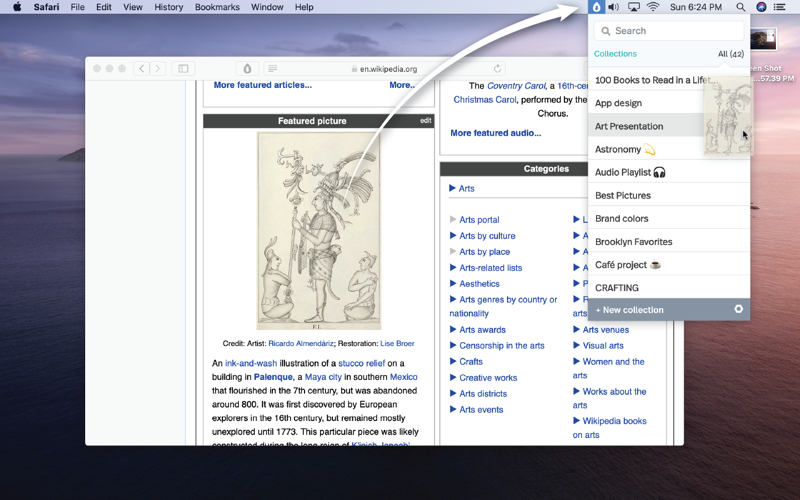
Task: Click the droplet extension icon in menu bar
Action: pos(597,7)
